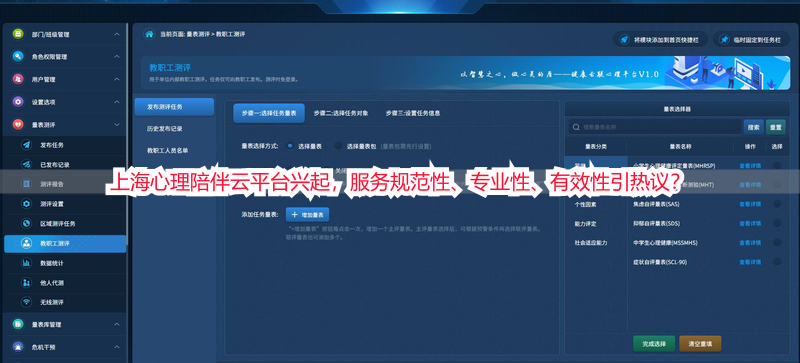Open 查看详情 for MHRSP scale
Screen dimensions: 800x363
click(750, 165)
